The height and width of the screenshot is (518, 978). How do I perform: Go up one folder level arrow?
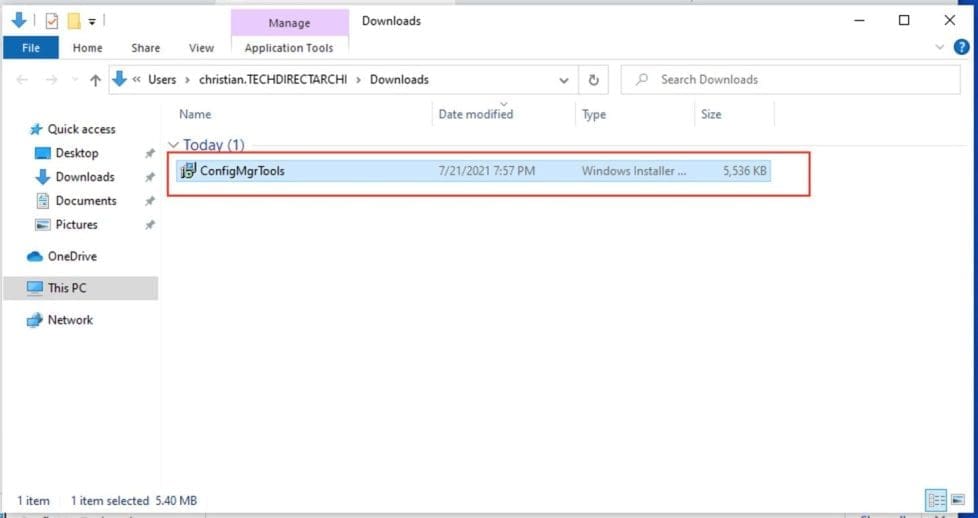pos(96,80)
